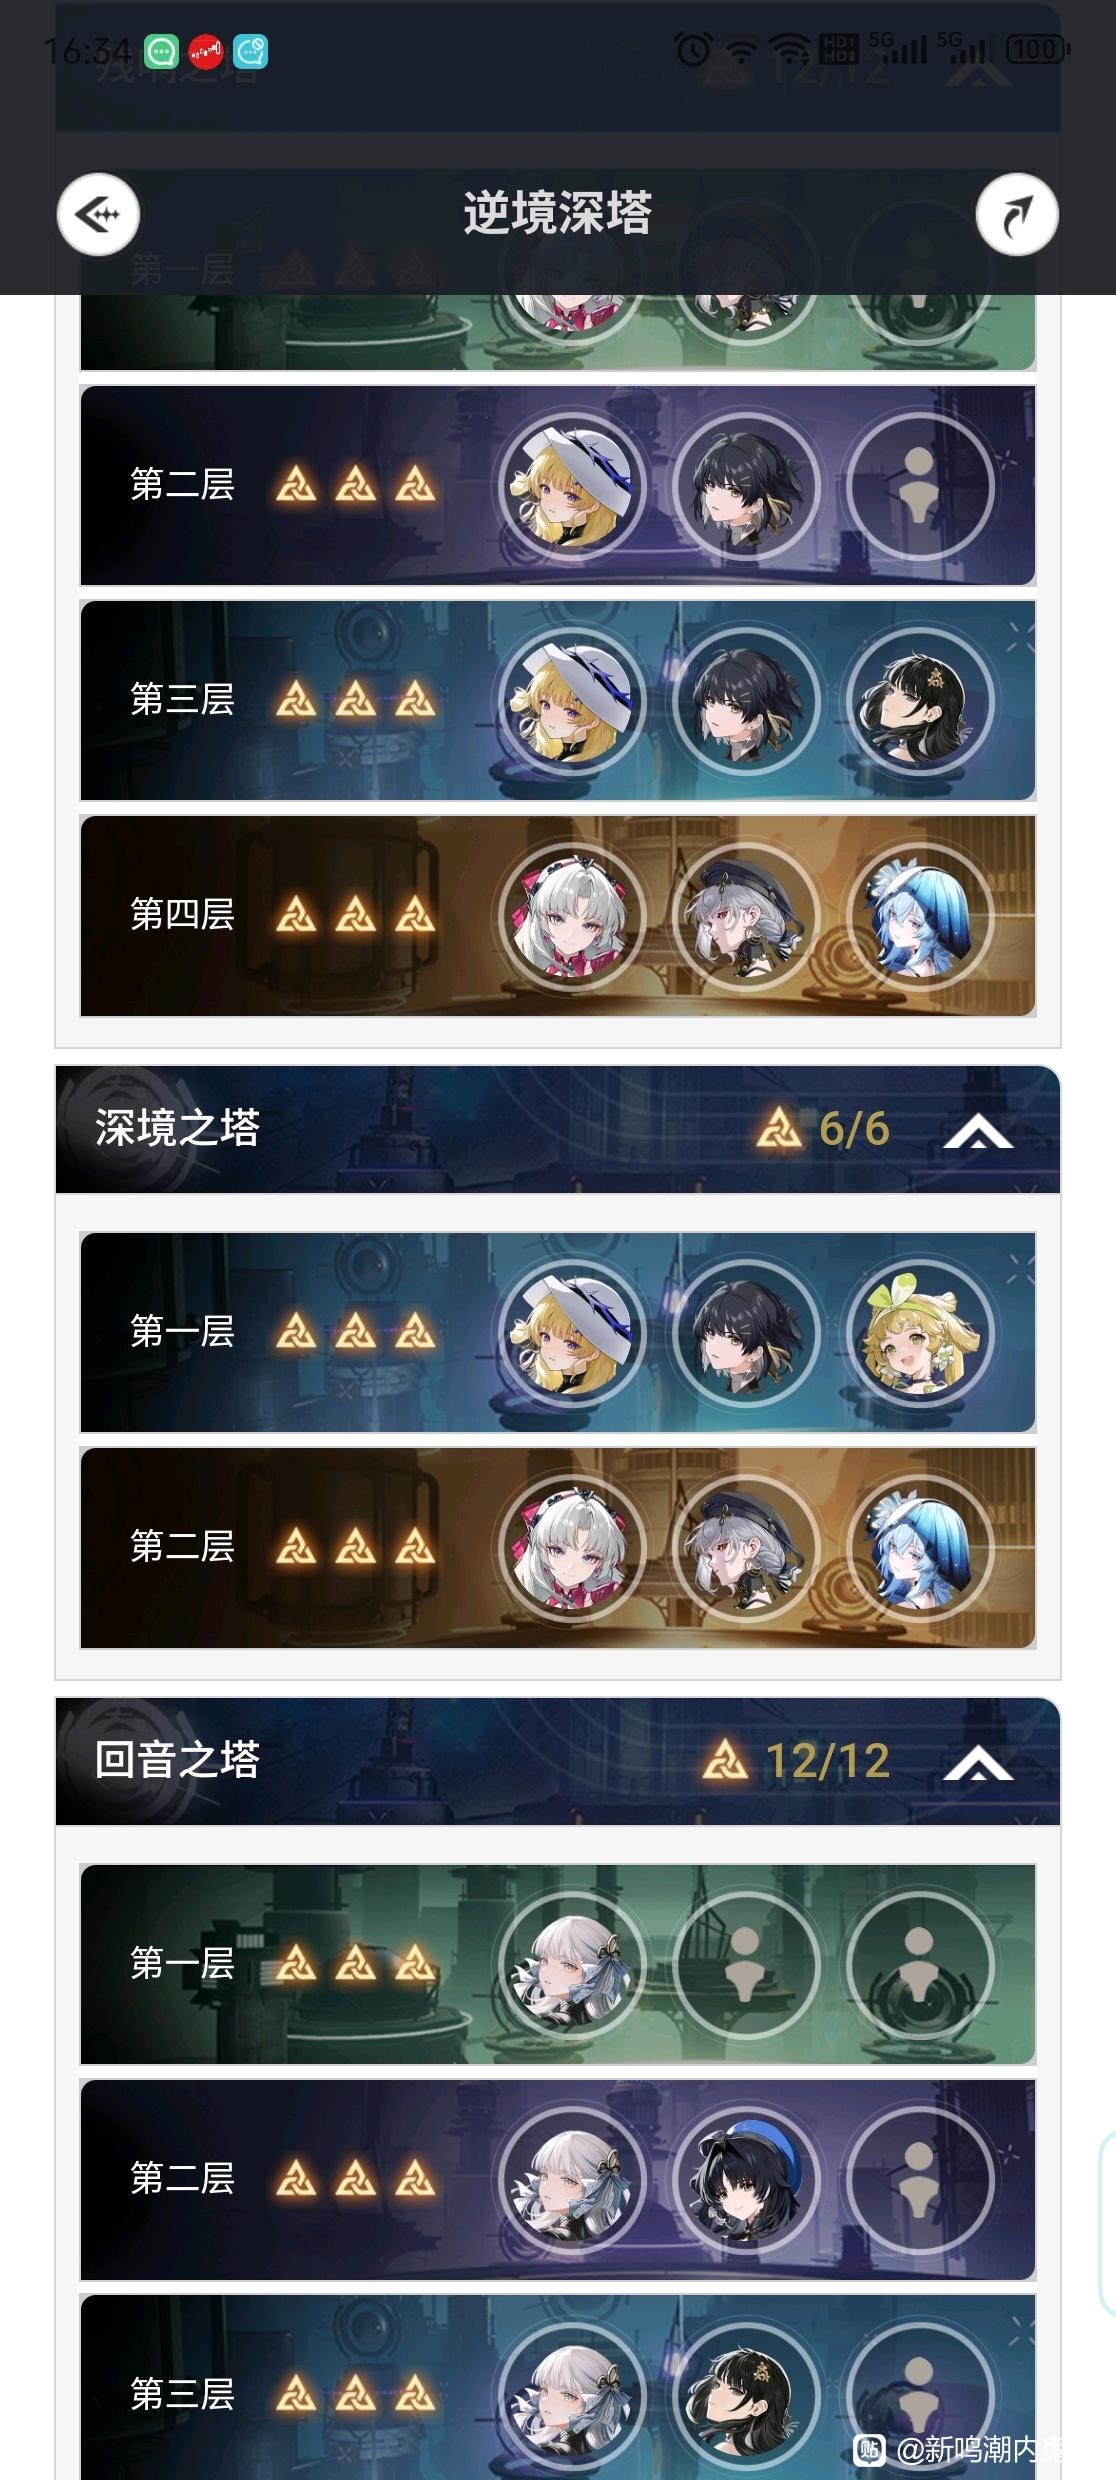Select gray-haired cap character in 深境之塔 第二层
The width and height of the screenshot is (1116, 2480).
pyautogui.click(x=746, y=1548)
